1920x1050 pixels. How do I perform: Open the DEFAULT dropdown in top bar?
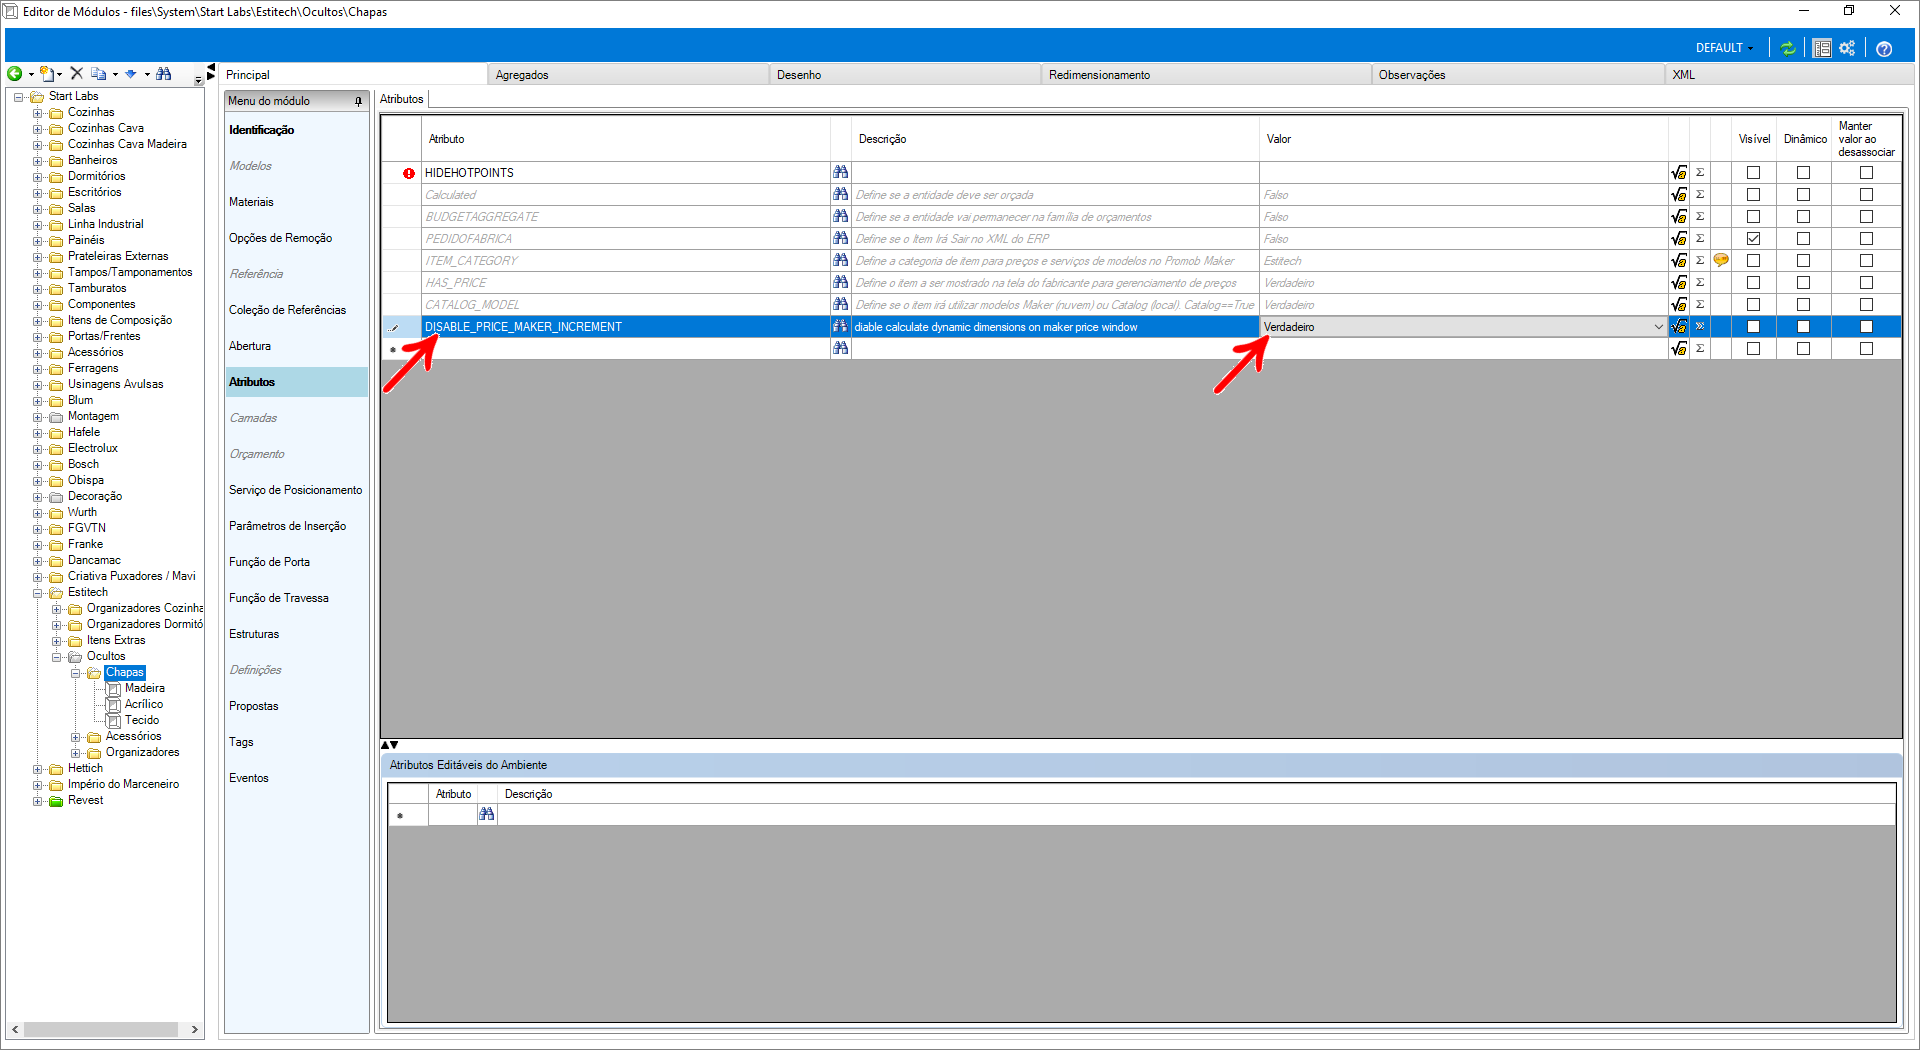1724,48
